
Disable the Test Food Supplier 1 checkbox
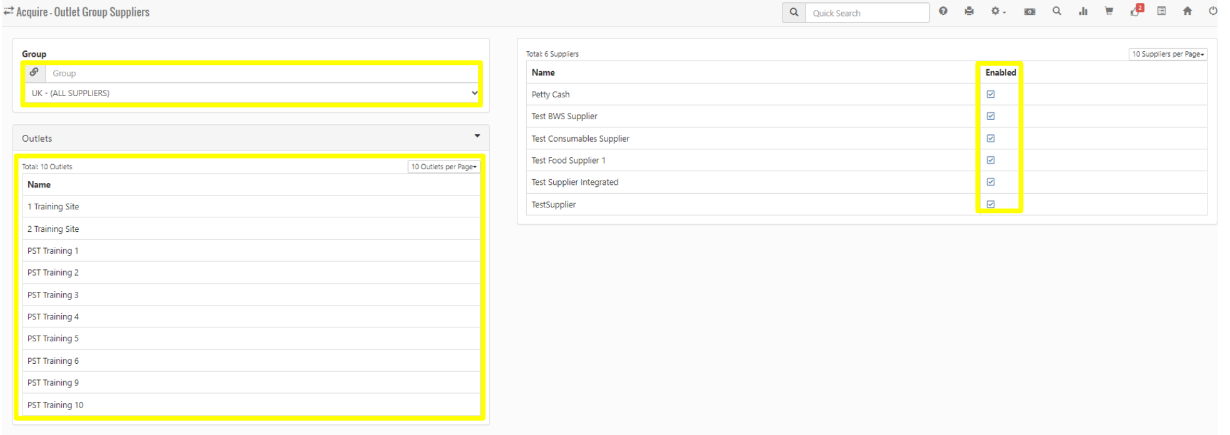pyautogui.click(x=991, y=160)
